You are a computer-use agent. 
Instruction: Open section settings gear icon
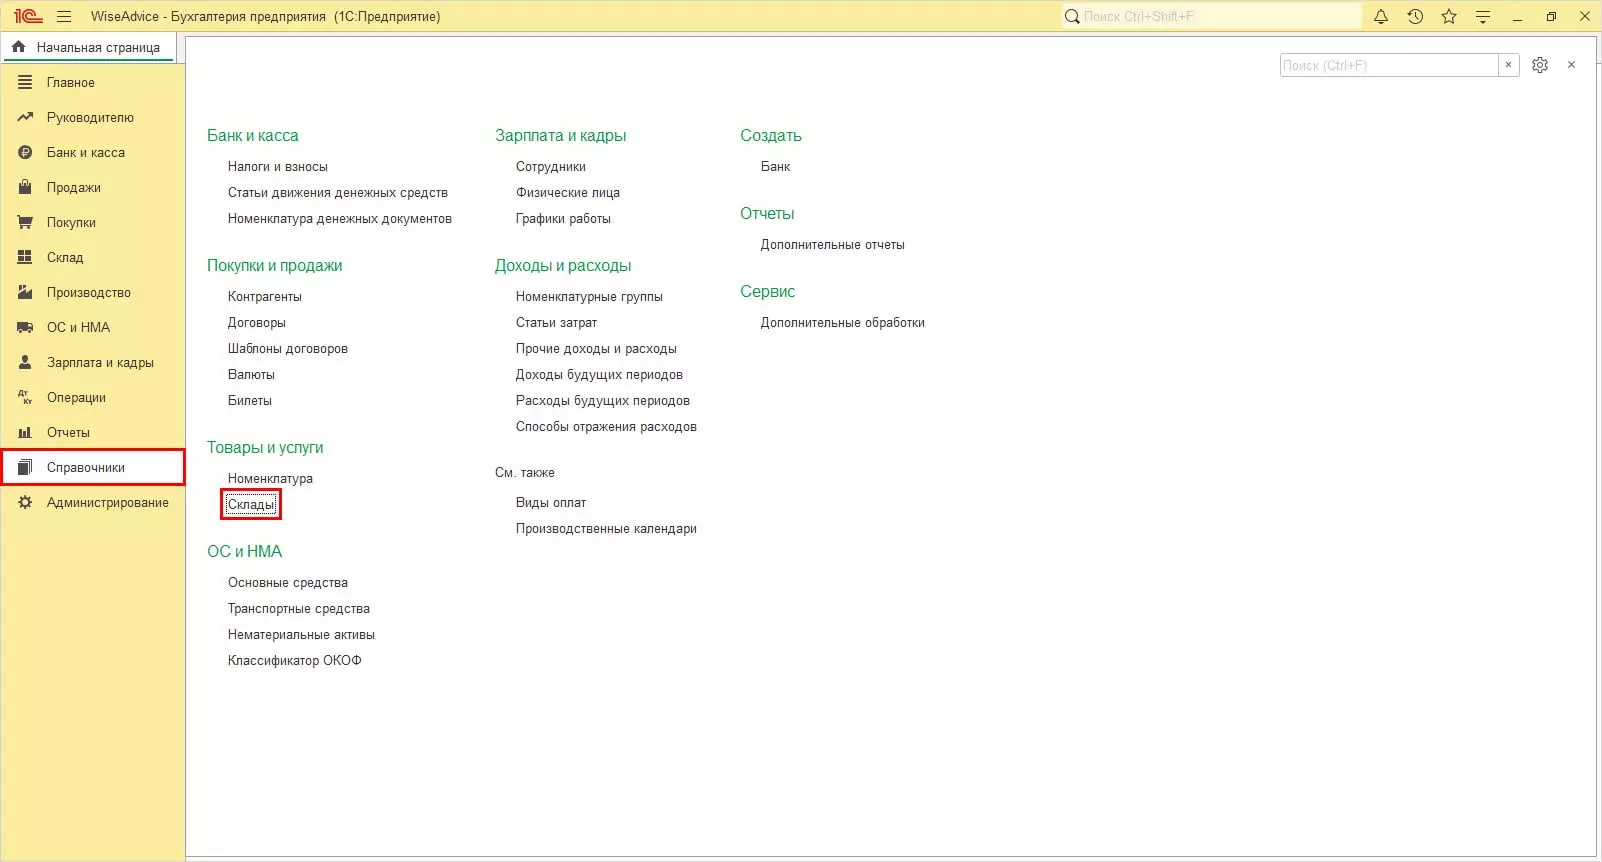click(1540, 65)
